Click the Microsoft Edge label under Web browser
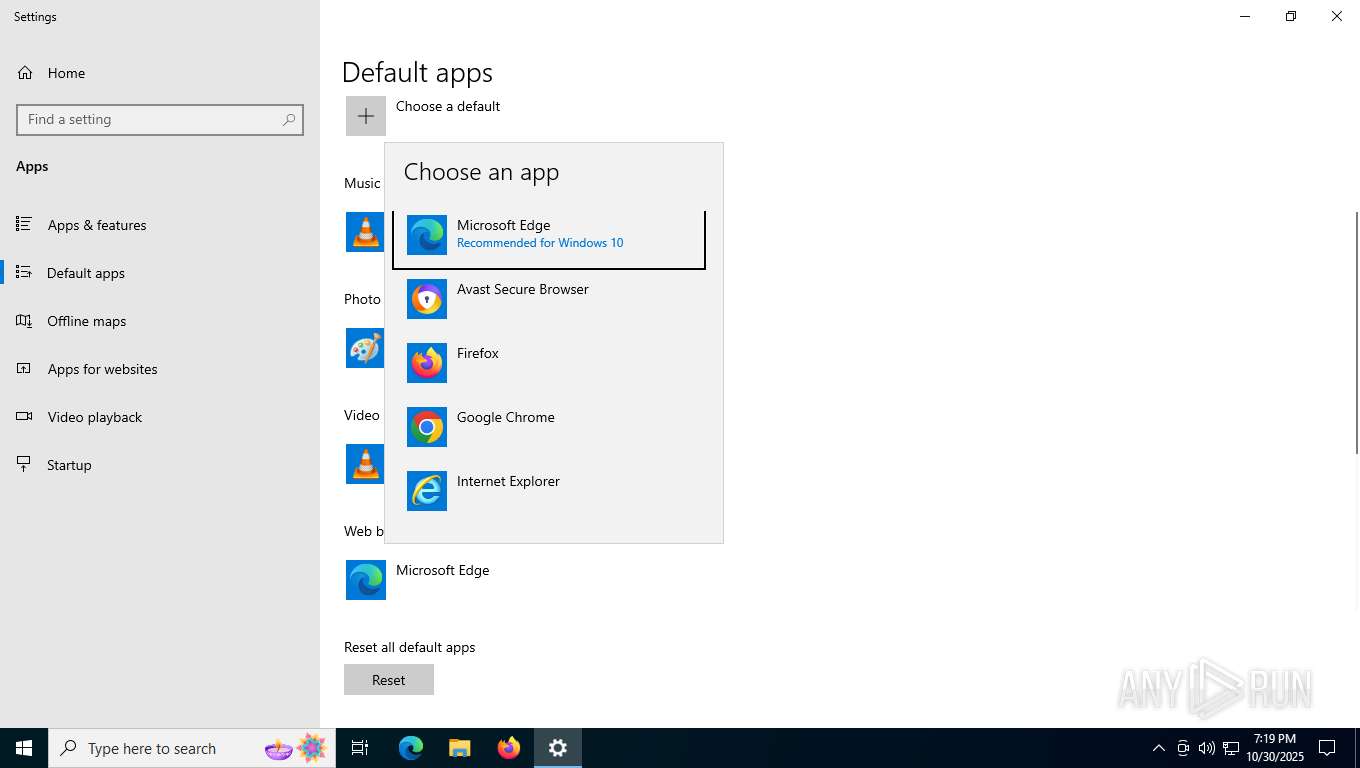 tap(442, 570)
